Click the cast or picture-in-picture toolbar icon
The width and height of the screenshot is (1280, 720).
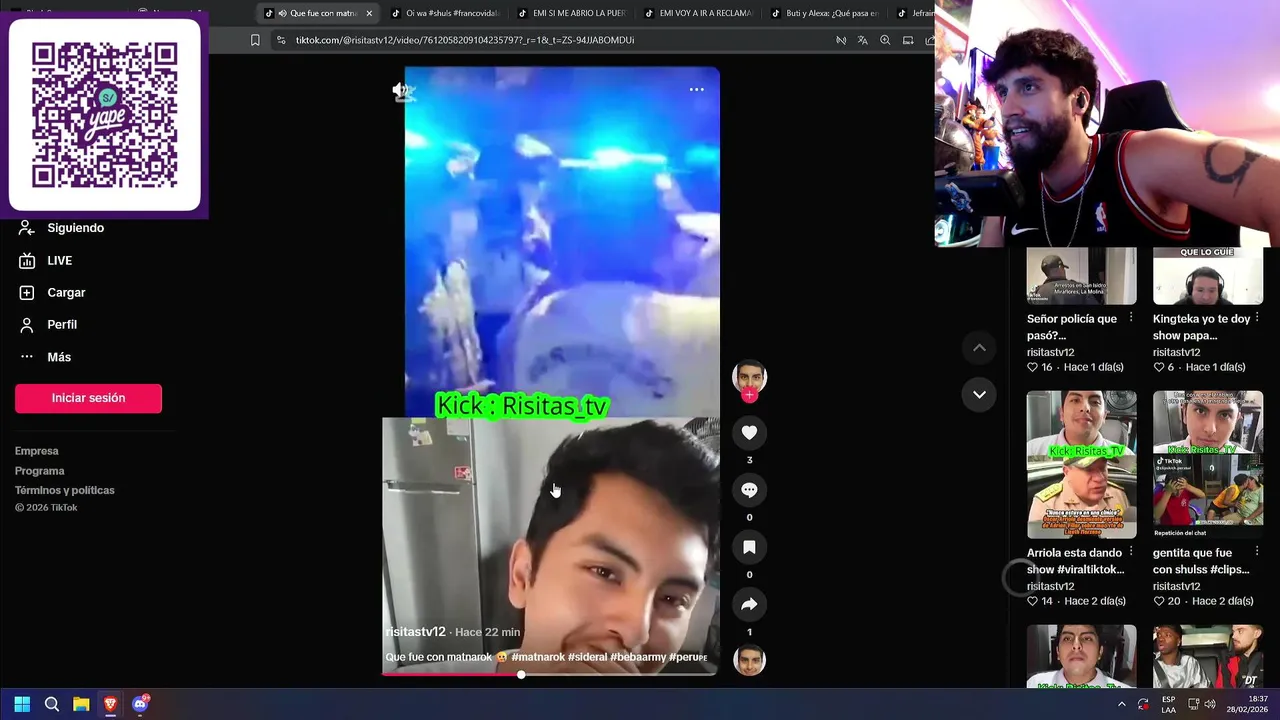coord(908,40)
